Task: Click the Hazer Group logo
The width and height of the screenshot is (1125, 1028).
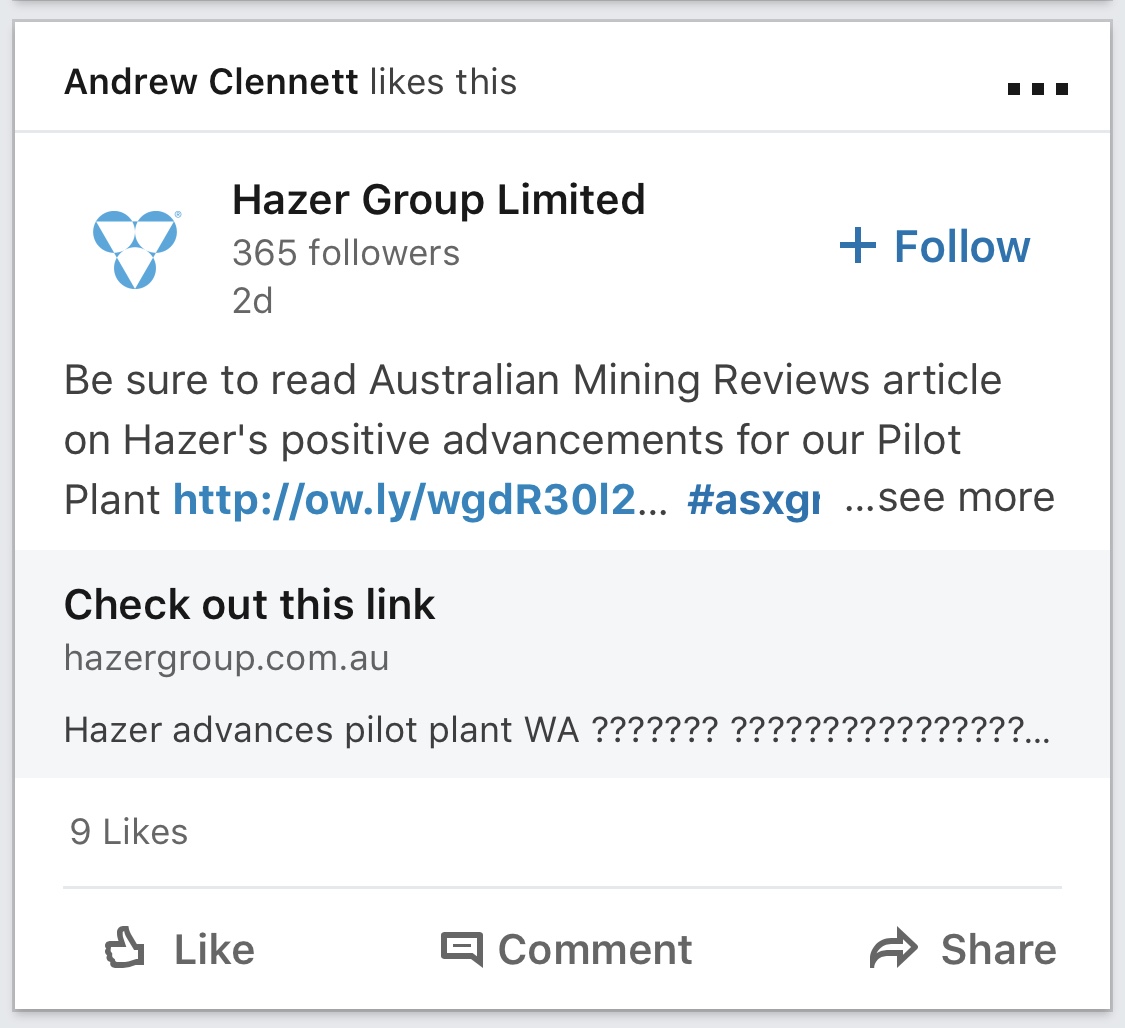Action: [136, 249]
